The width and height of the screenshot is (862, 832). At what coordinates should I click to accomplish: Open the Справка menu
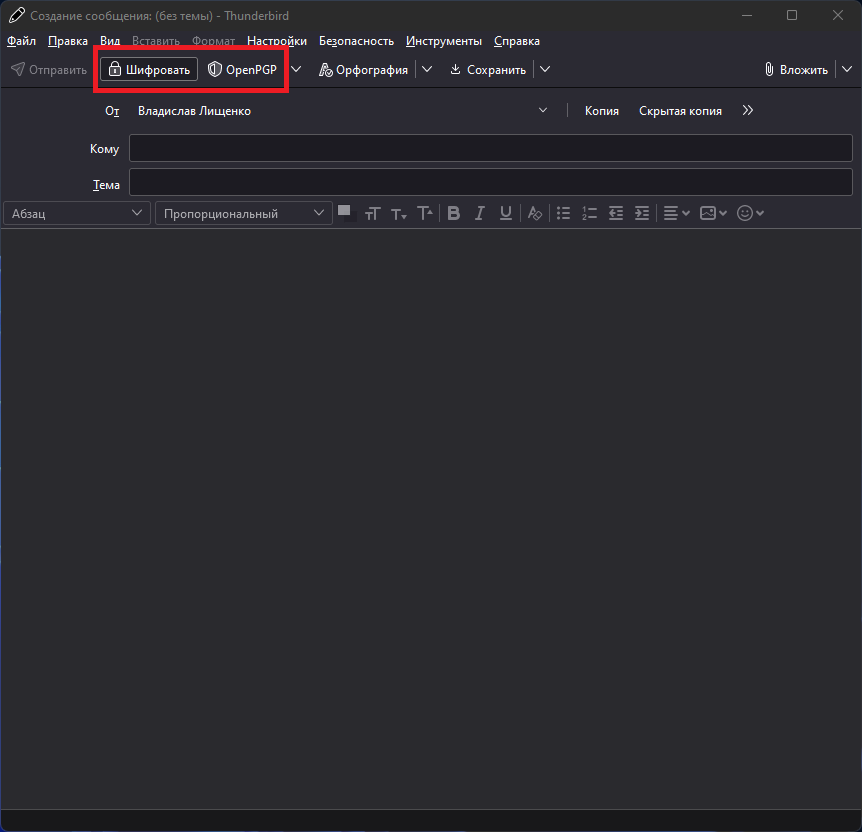517,41
